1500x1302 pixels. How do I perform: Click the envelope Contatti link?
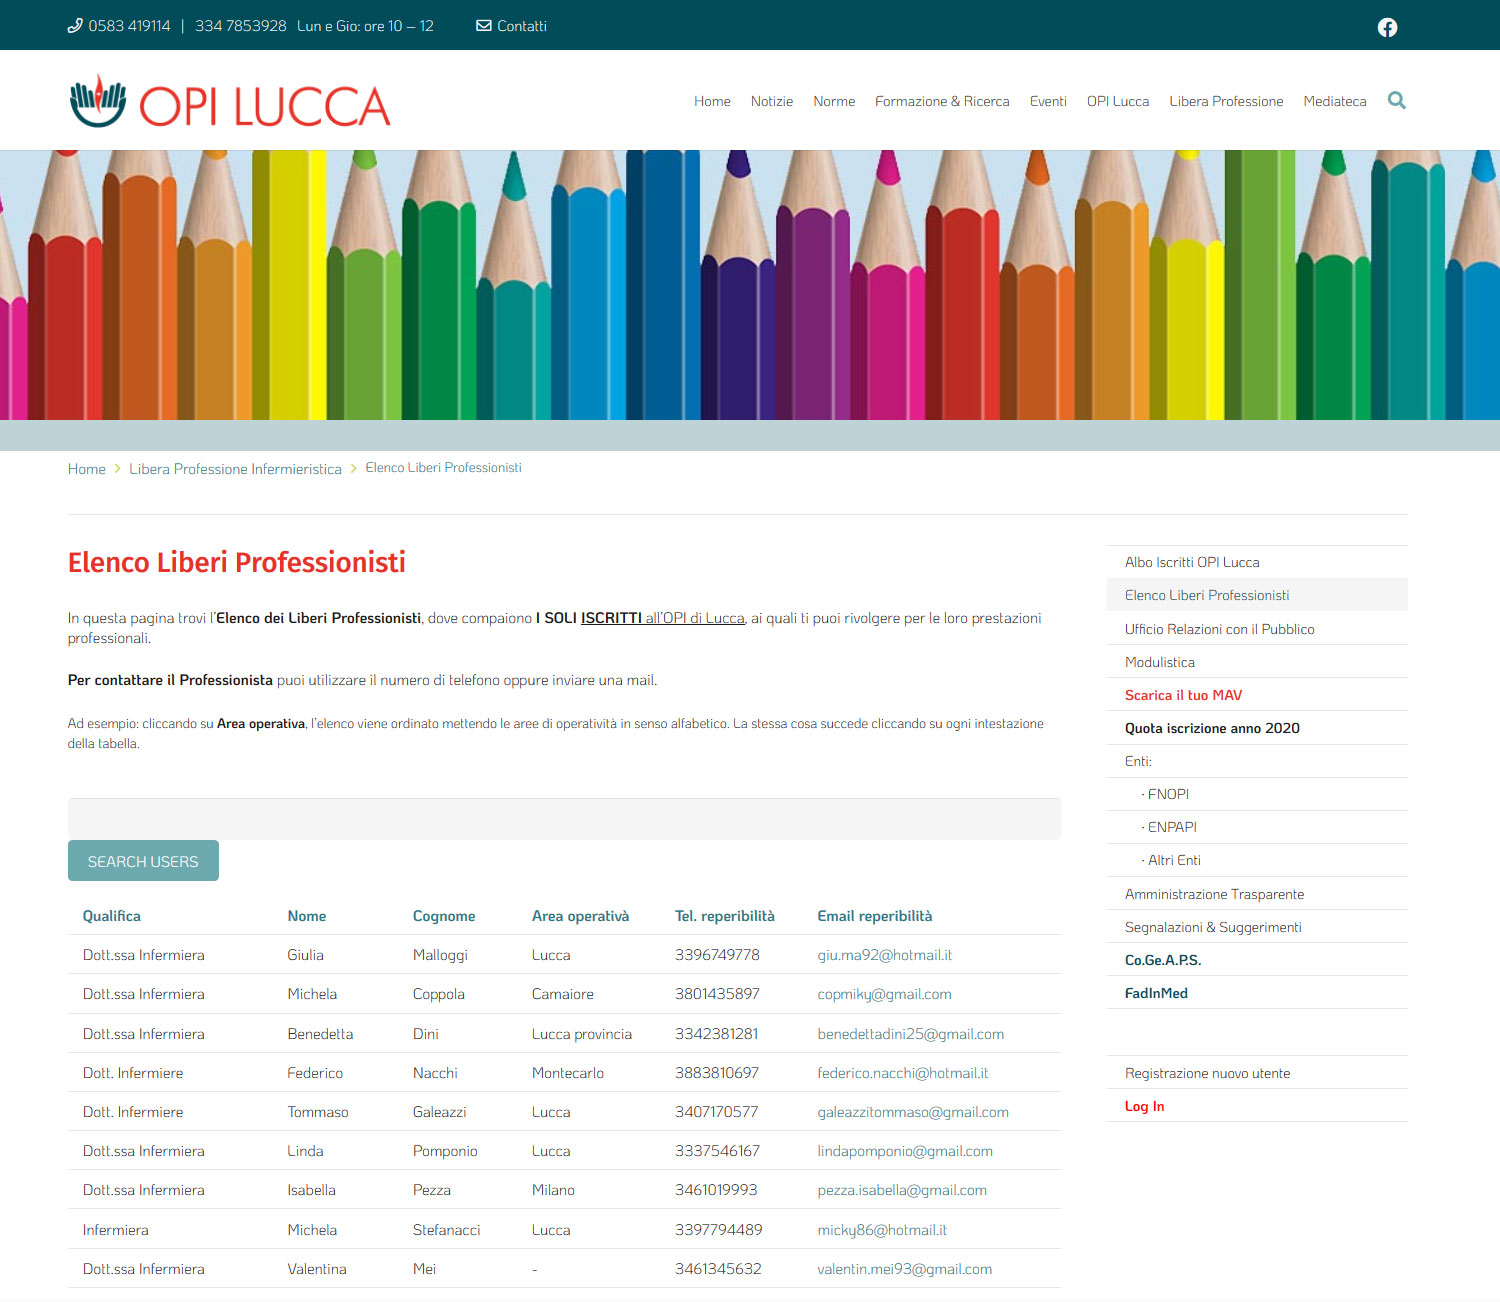tap(511, 26)
